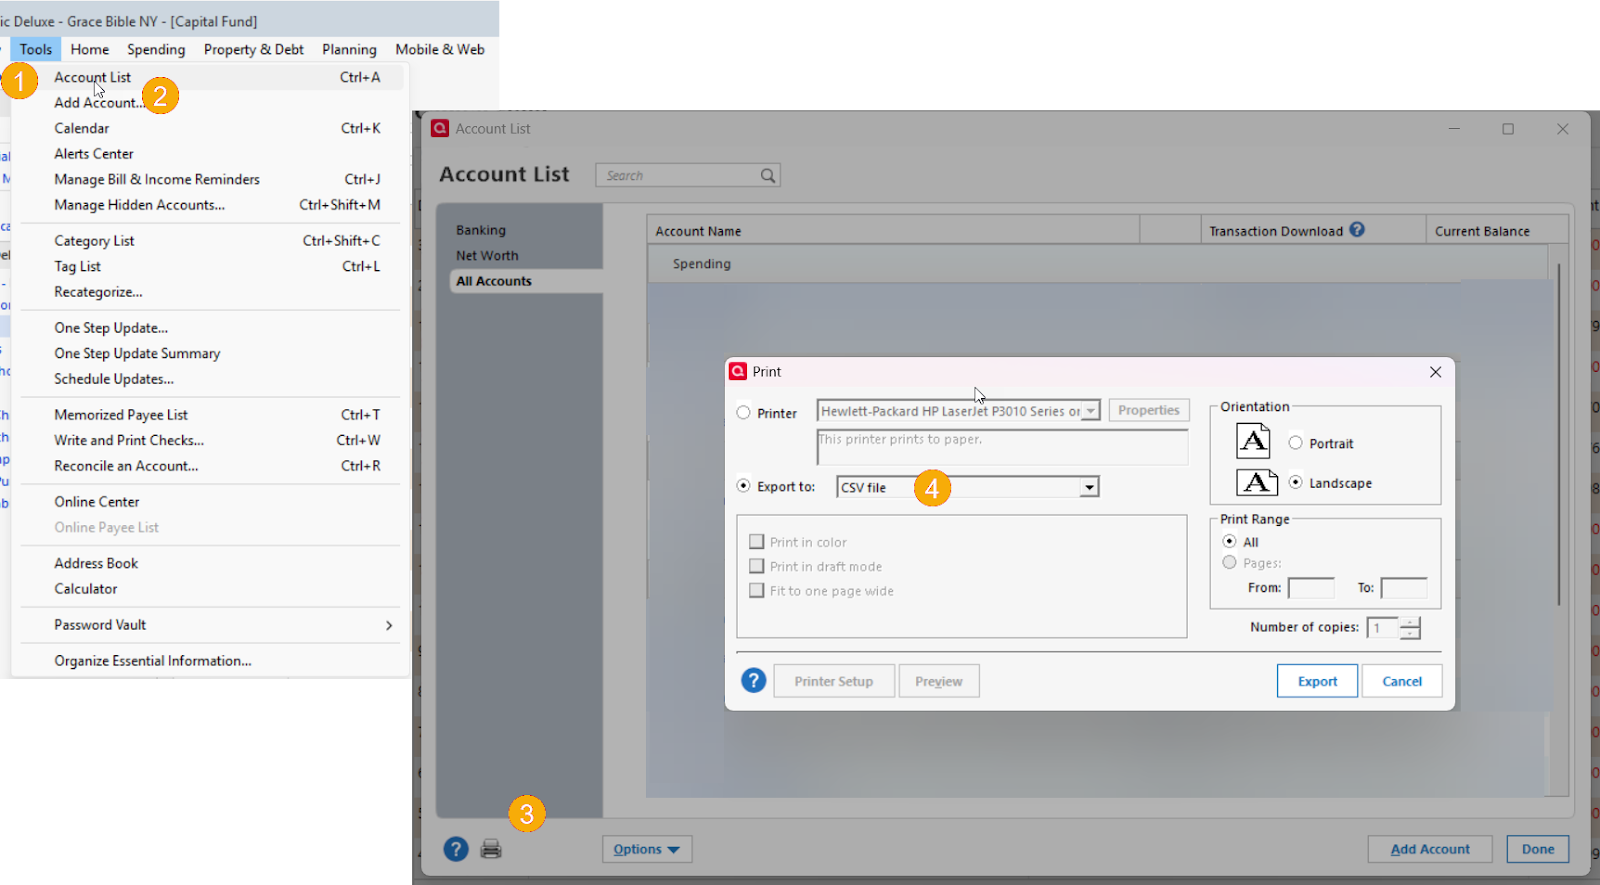
Task: Open the printer selection dropdown
Action: point(1091,411)
